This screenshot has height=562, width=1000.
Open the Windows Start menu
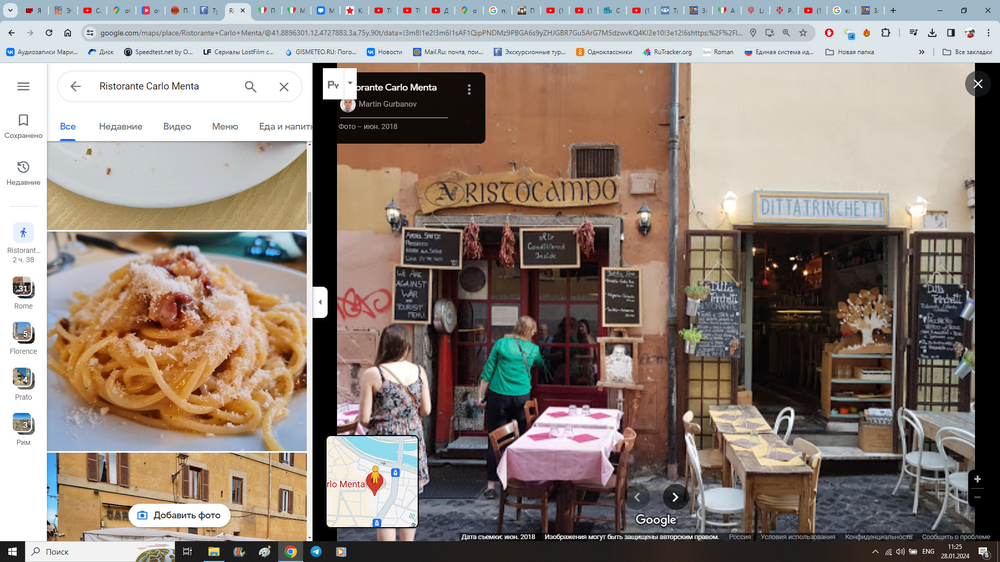[12, 552]
